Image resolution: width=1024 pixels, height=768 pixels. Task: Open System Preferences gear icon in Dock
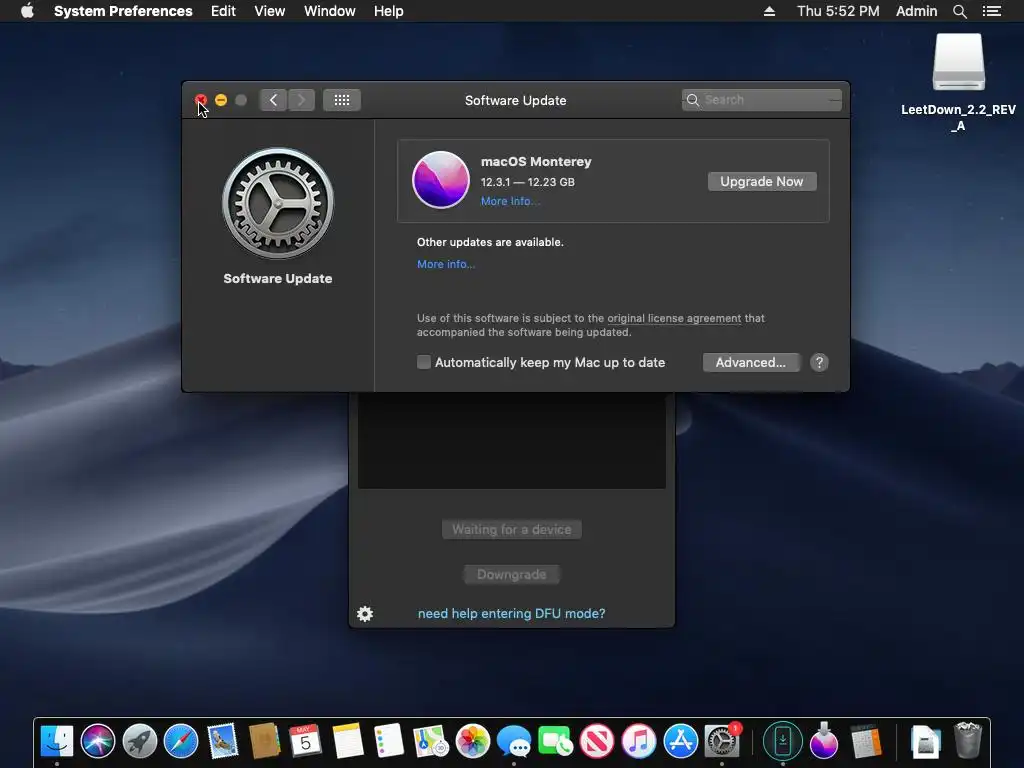[722, 741]
